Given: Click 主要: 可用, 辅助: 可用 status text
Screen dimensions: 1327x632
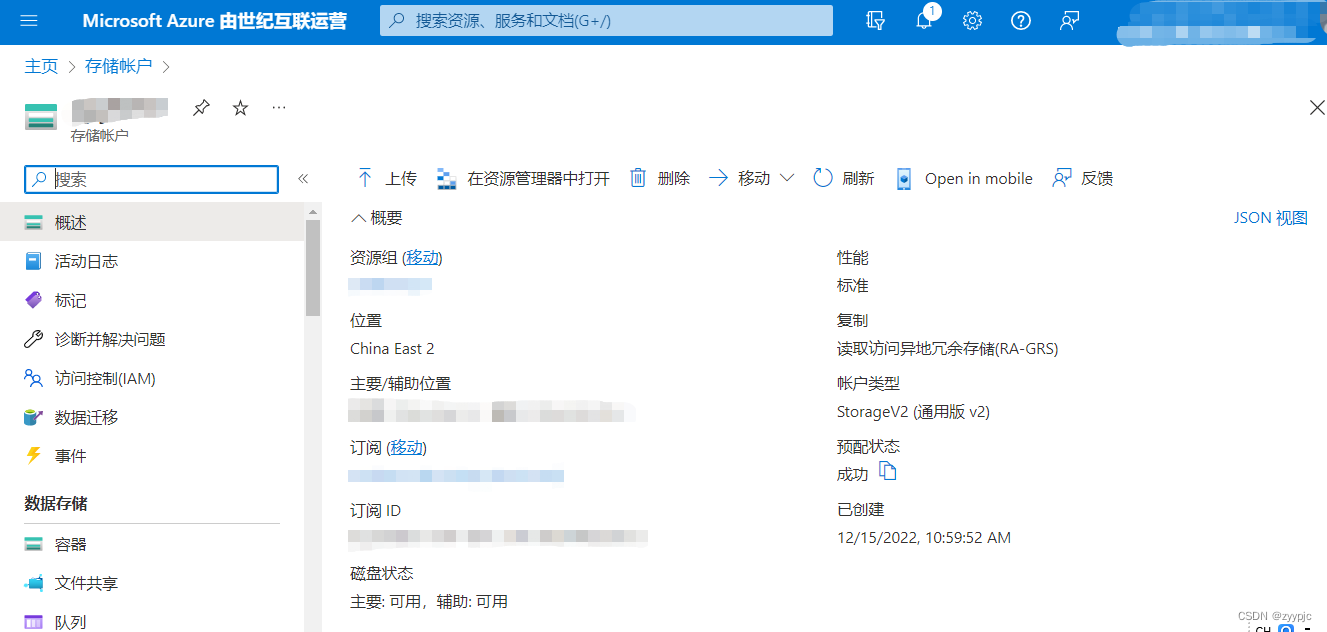Looking at the screenshot, I should point(429,601).
